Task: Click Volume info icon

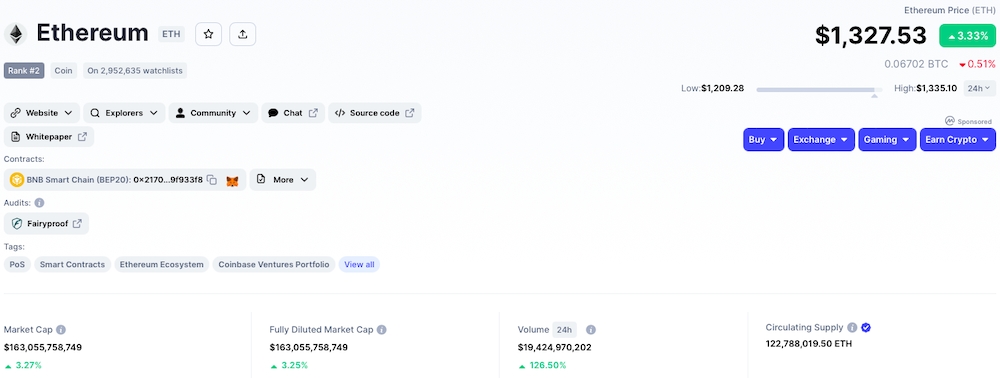Action: pyautogui.click(x=591, y=330)
